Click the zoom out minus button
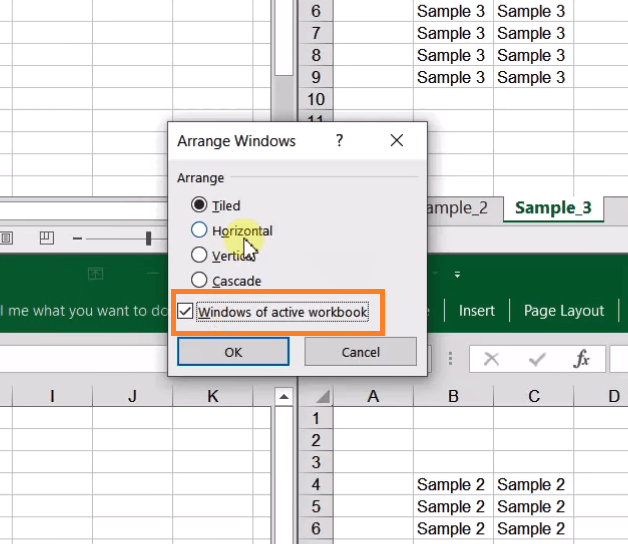 (77, 238)
